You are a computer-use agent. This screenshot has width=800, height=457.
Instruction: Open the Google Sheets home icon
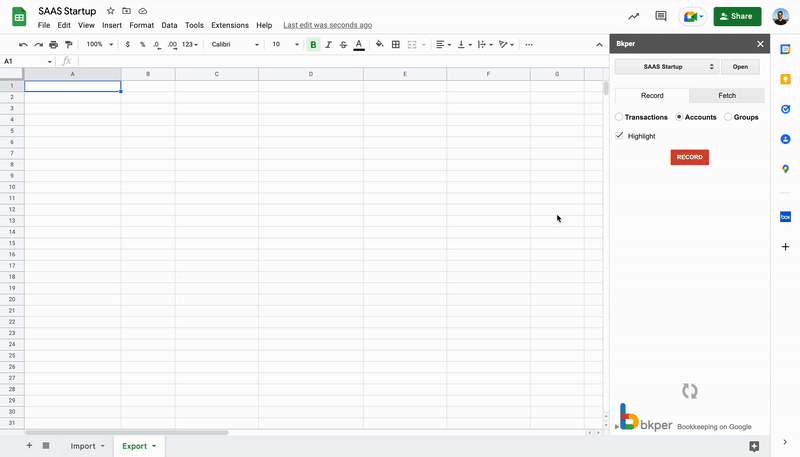click(x=19, y=17)
